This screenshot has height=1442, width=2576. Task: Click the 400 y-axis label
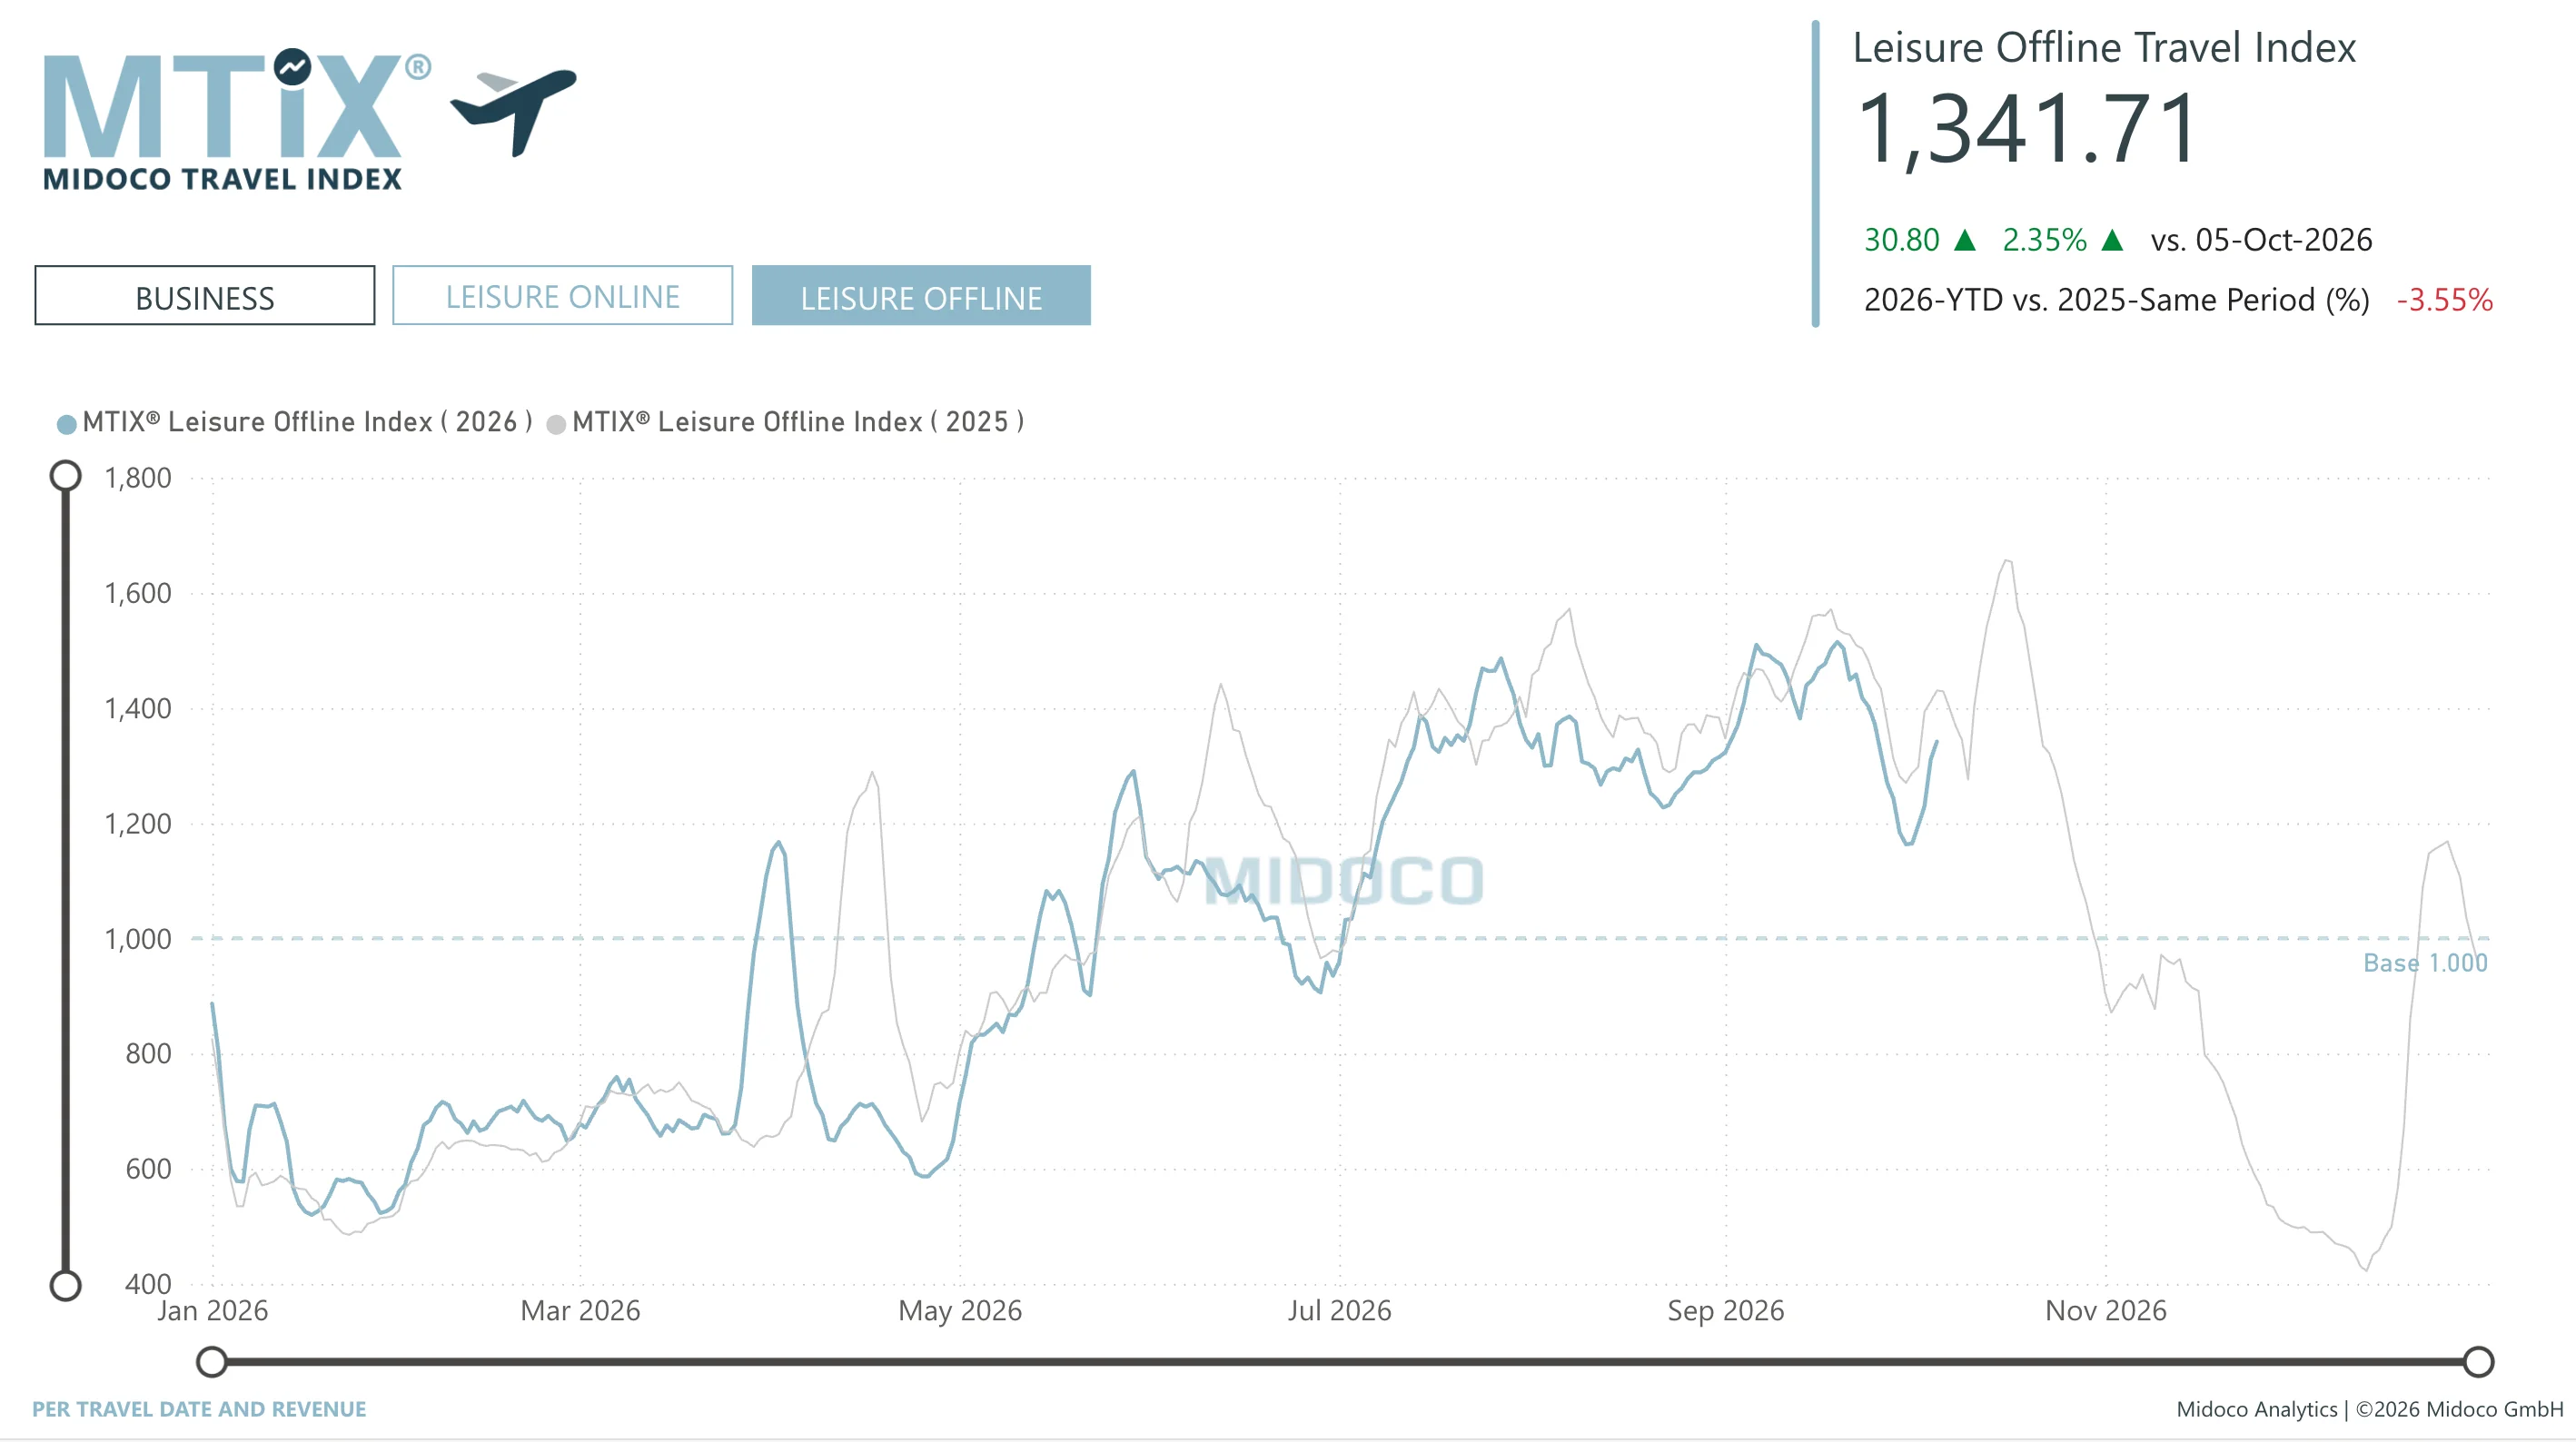point(148,1284)
